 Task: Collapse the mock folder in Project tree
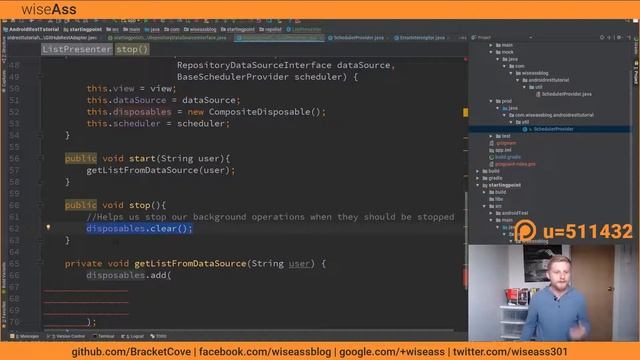[x=491, y=52]
